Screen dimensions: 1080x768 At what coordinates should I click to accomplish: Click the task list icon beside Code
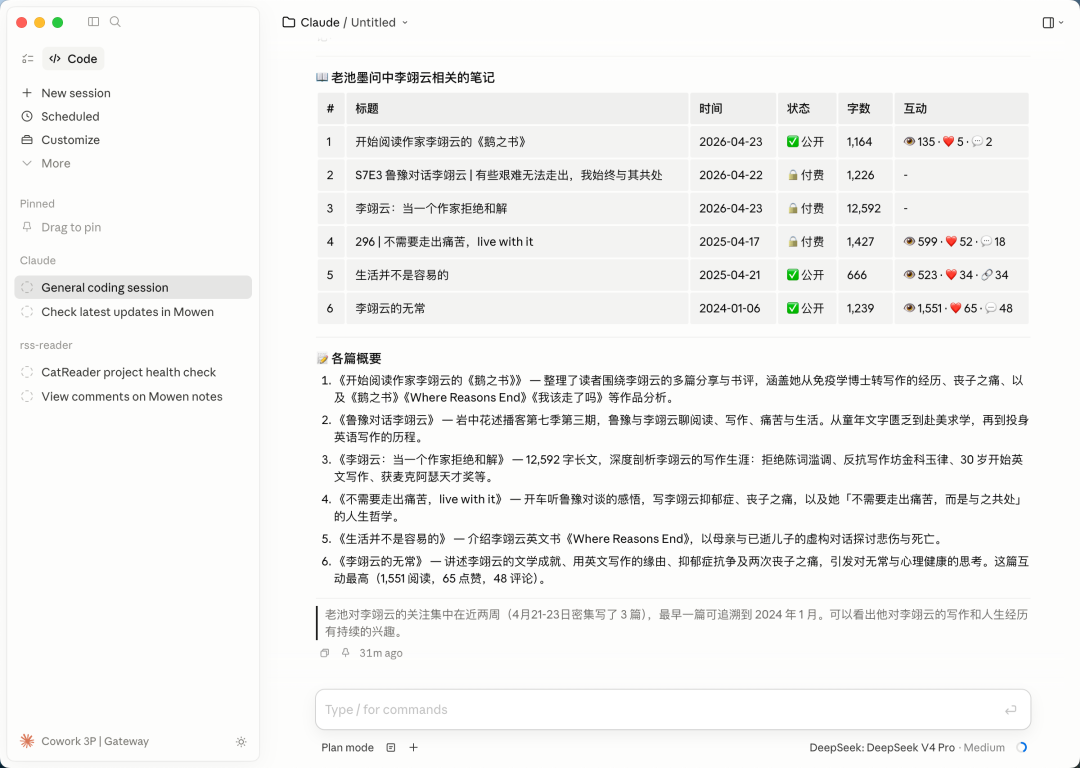coord(27,58)
